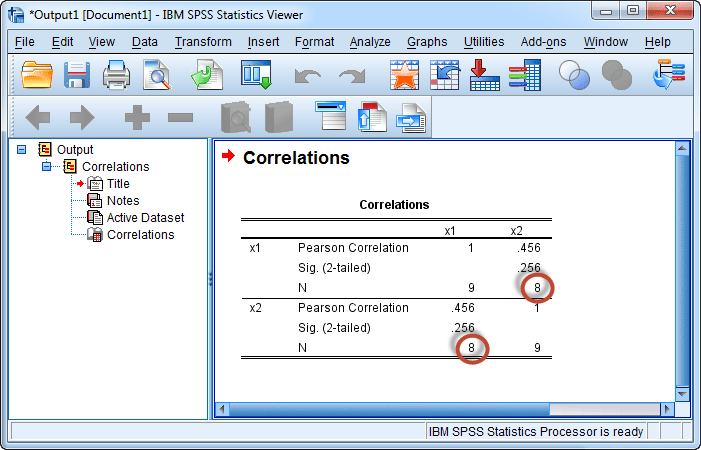Image resolution: width=701 pixels, height=450 pixels.
Task: Click 'IBM SPSS Statistics Processor is ready' status
Action: pyautogui.click(x=536, y=432)
